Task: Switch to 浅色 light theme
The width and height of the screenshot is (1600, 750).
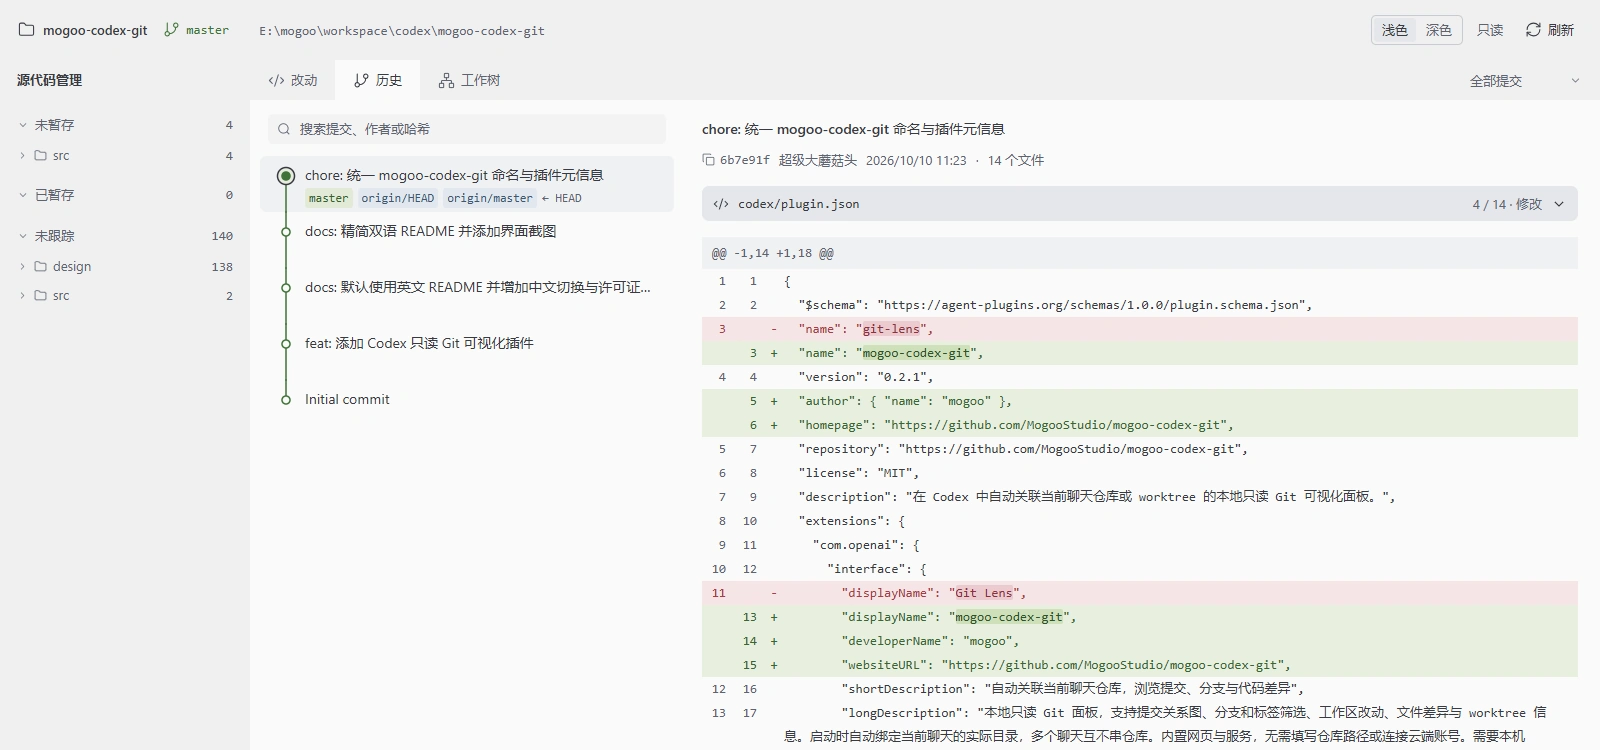Action: (1394, 30)
